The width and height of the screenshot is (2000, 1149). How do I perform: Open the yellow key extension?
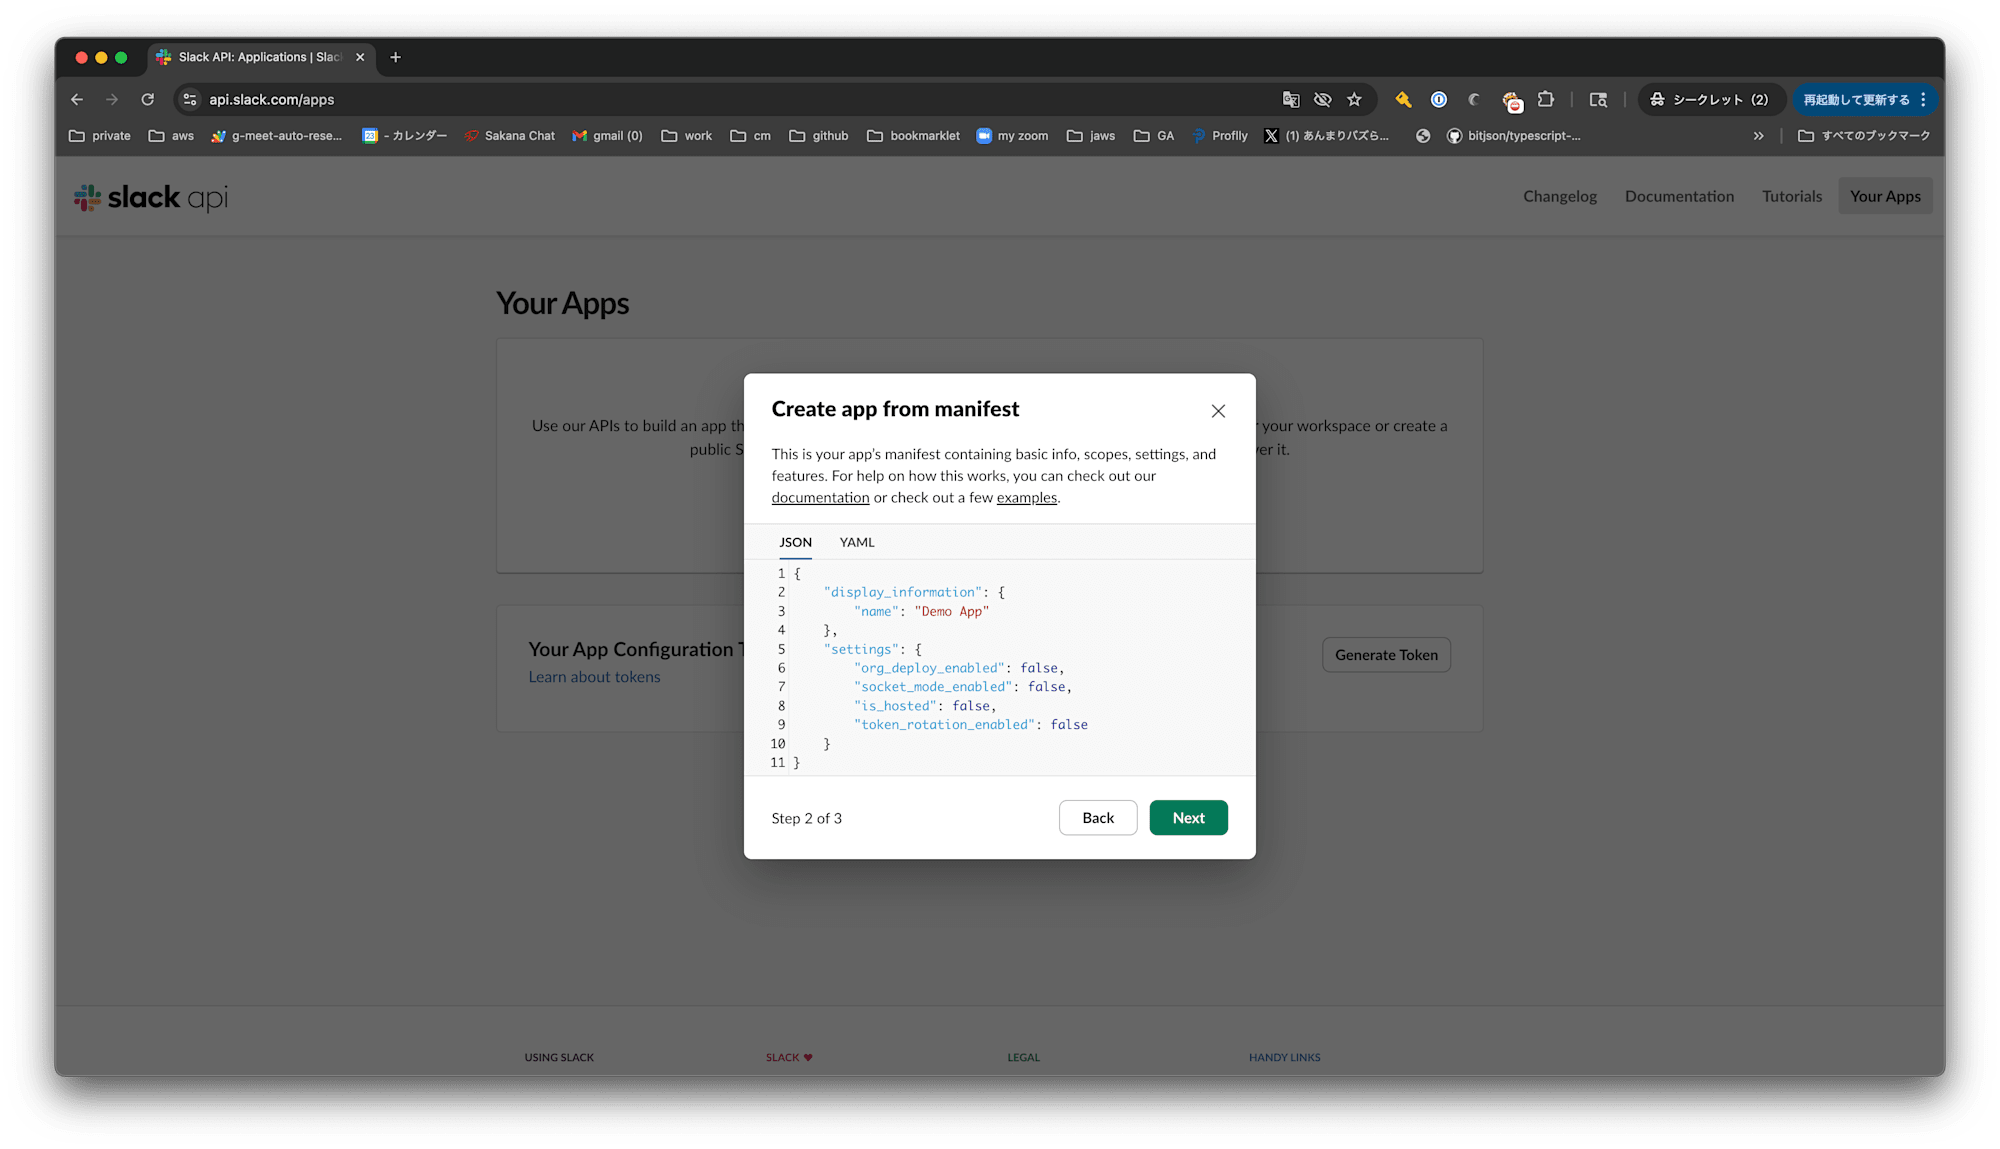(x=1404, y=99)
